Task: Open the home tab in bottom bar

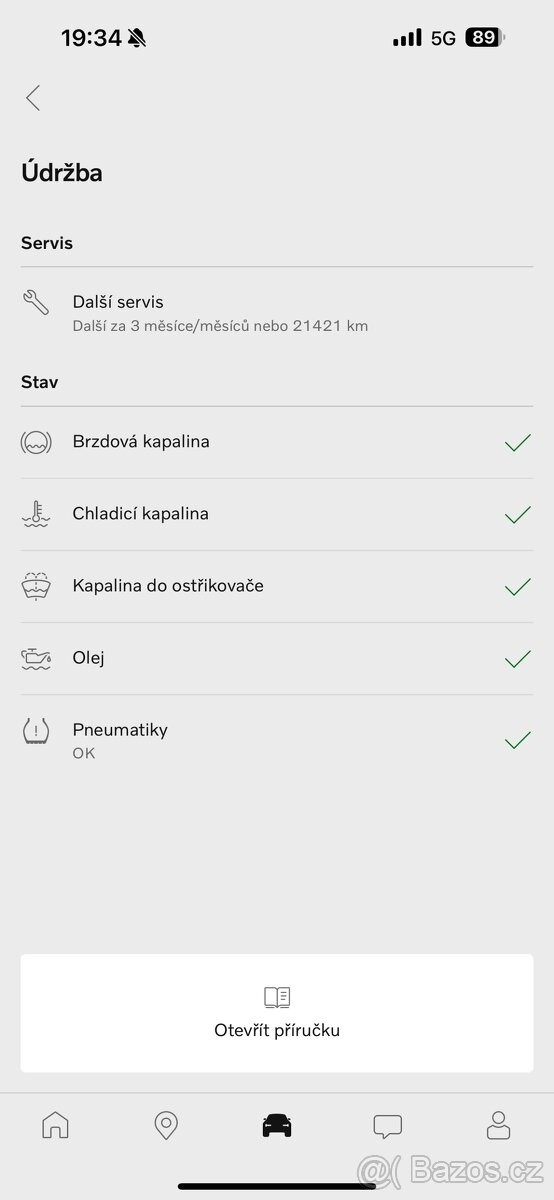Action: coord(56,1126)
